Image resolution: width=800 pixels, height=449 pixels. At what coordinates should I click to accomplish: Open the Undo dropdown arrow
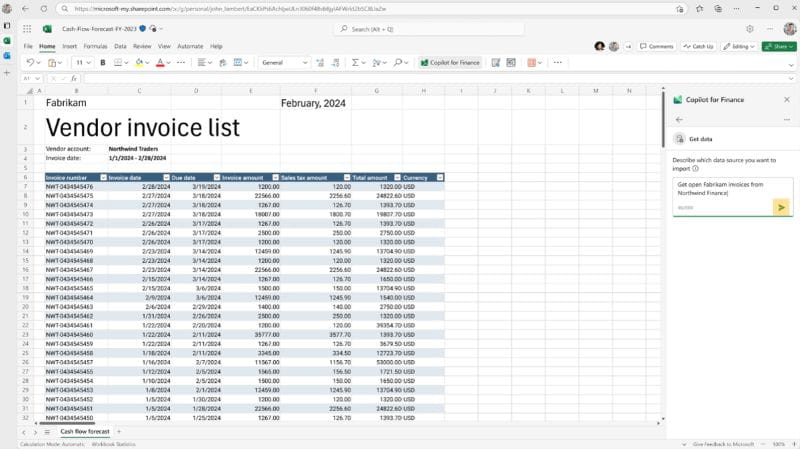(38, 63)
